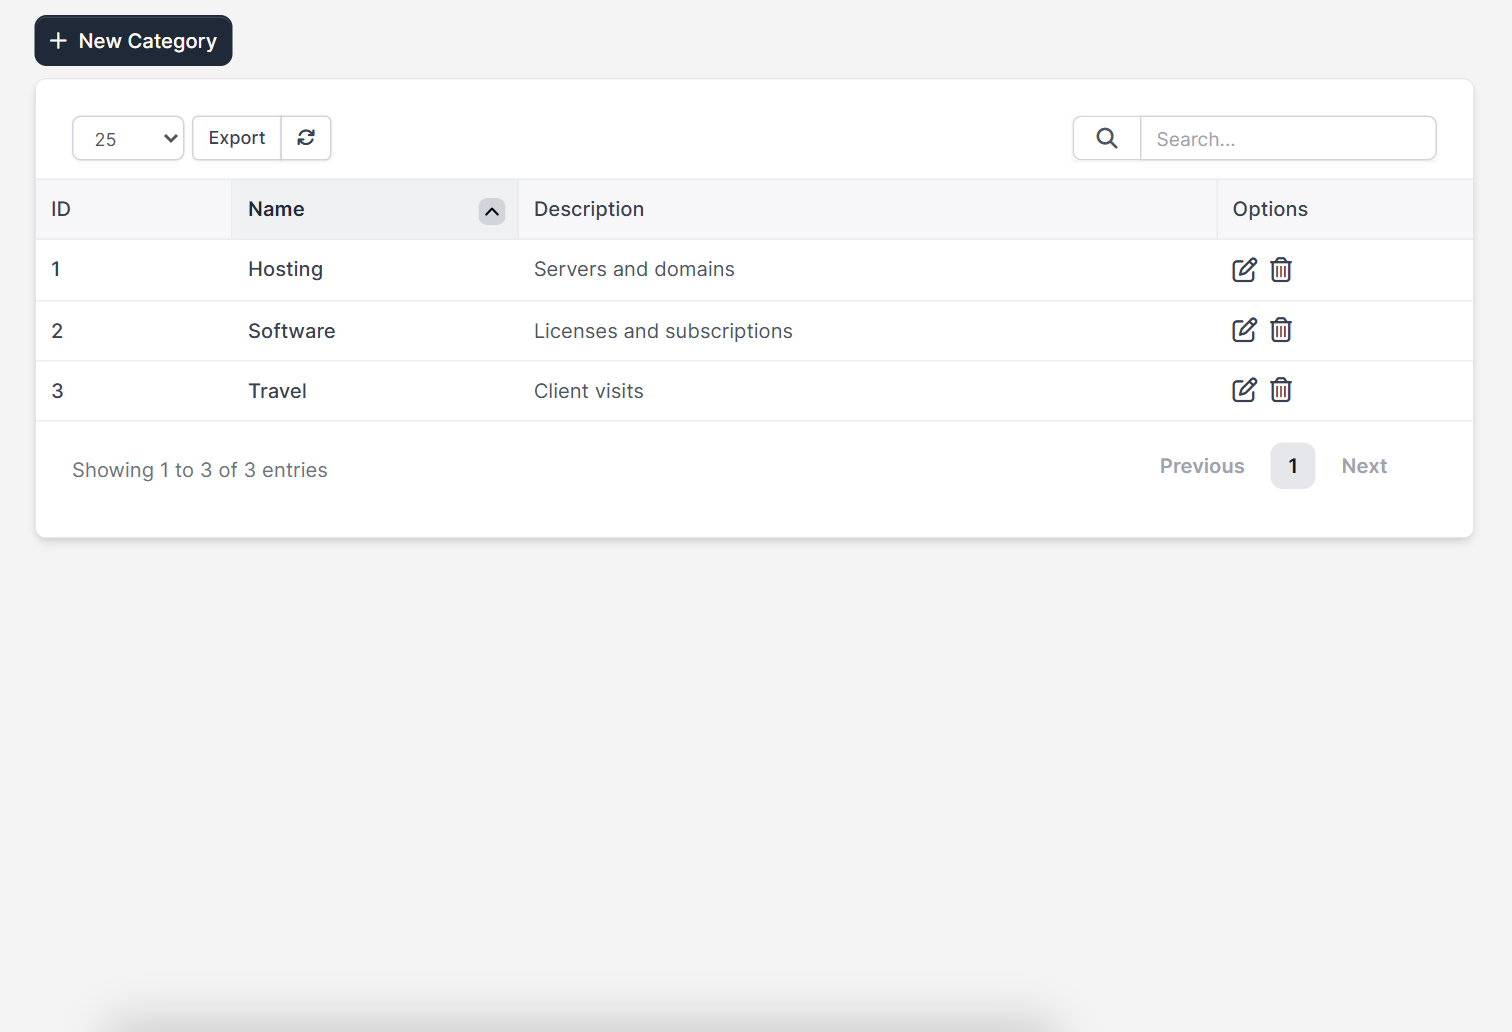Select page 1 in pagination

(1293, 466)
